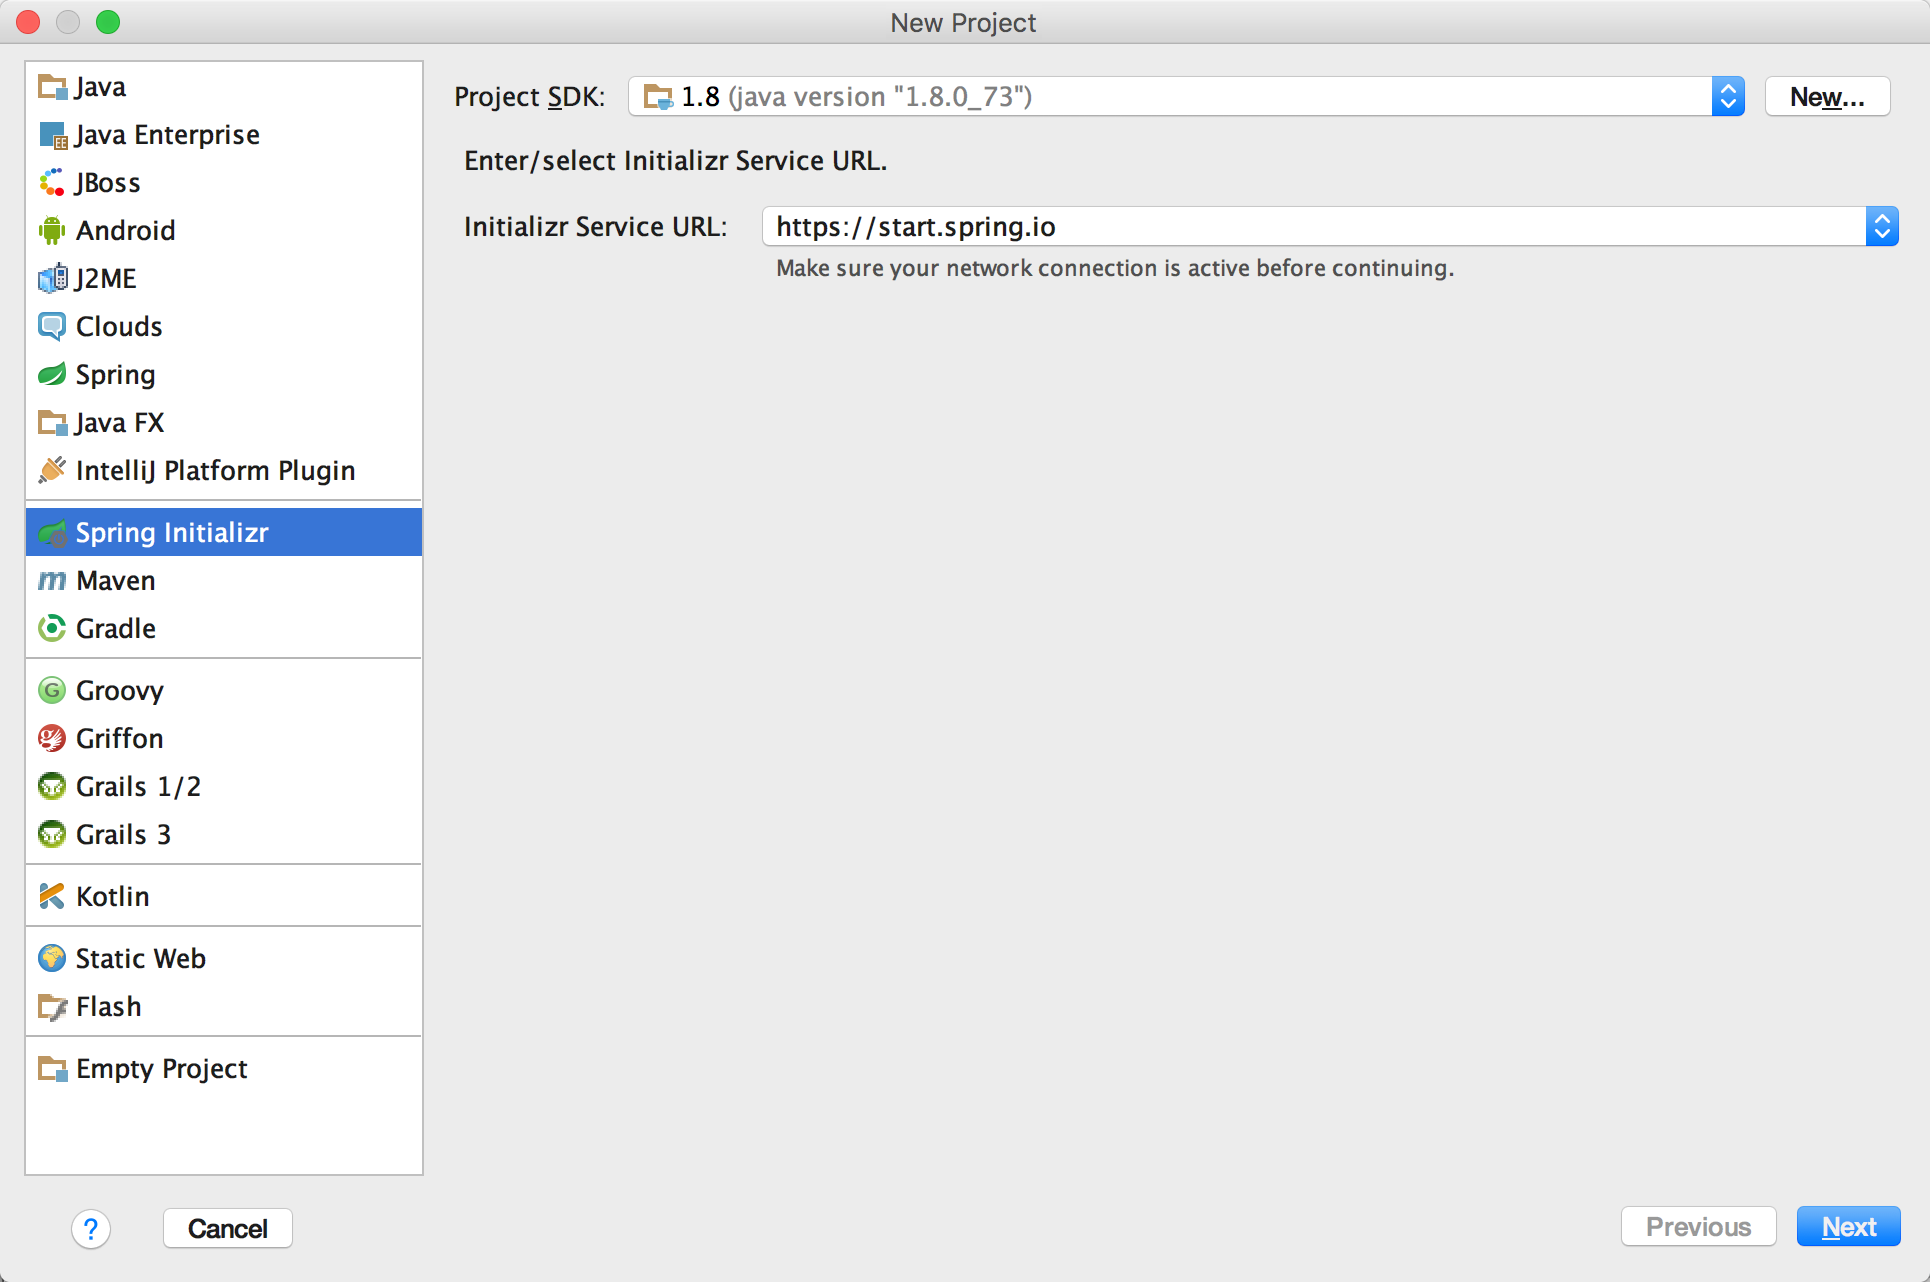1930x1282 pixels.
Task: Select the Maven 'm' icon
Action: pos(52,581)
